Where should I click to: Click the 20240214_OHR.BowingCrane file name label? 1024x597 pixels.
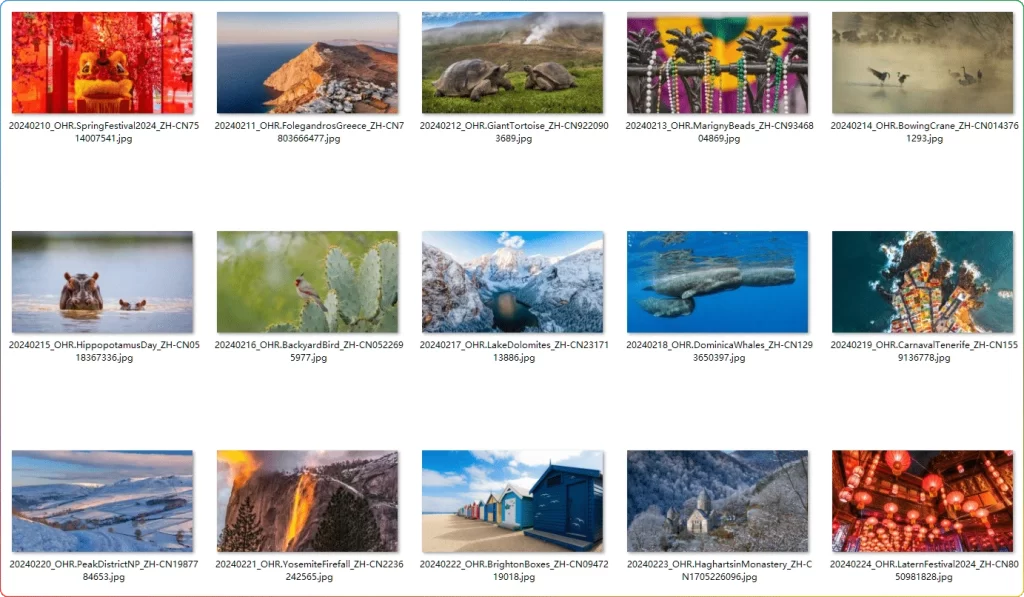point(924,132)
